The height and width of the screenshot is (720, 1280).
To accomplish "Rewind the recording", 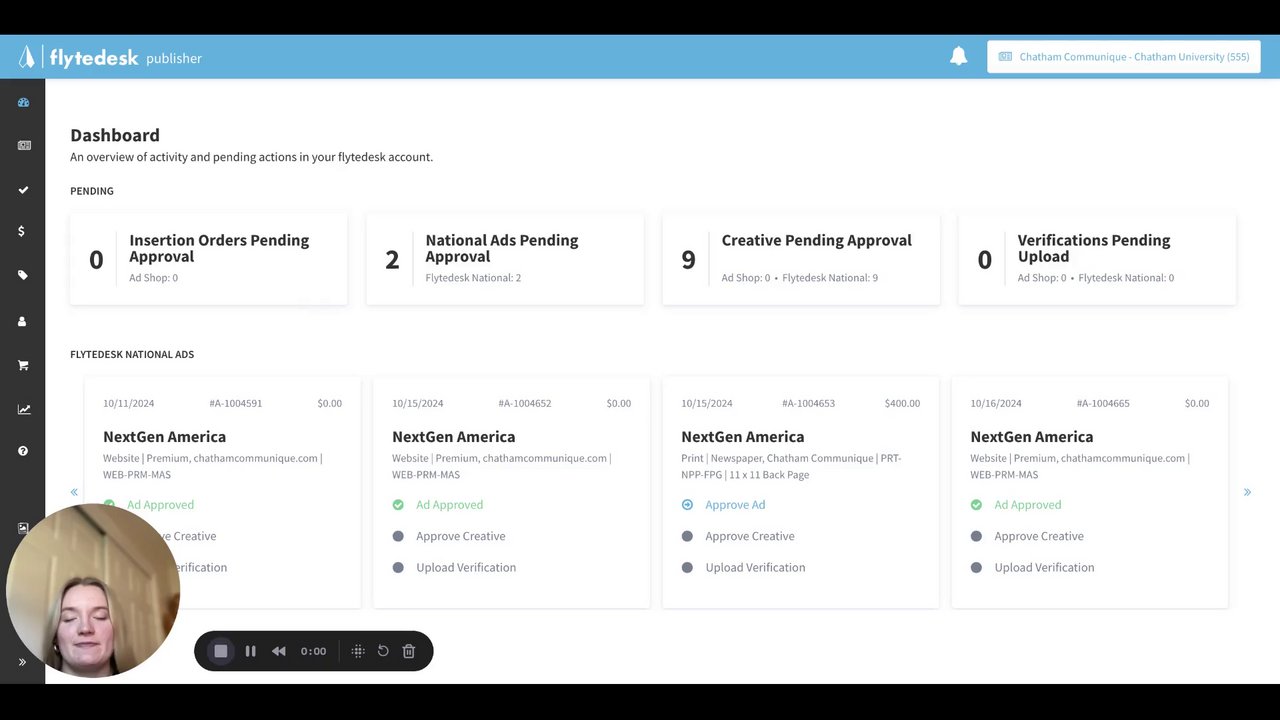I will pos(279,651).
